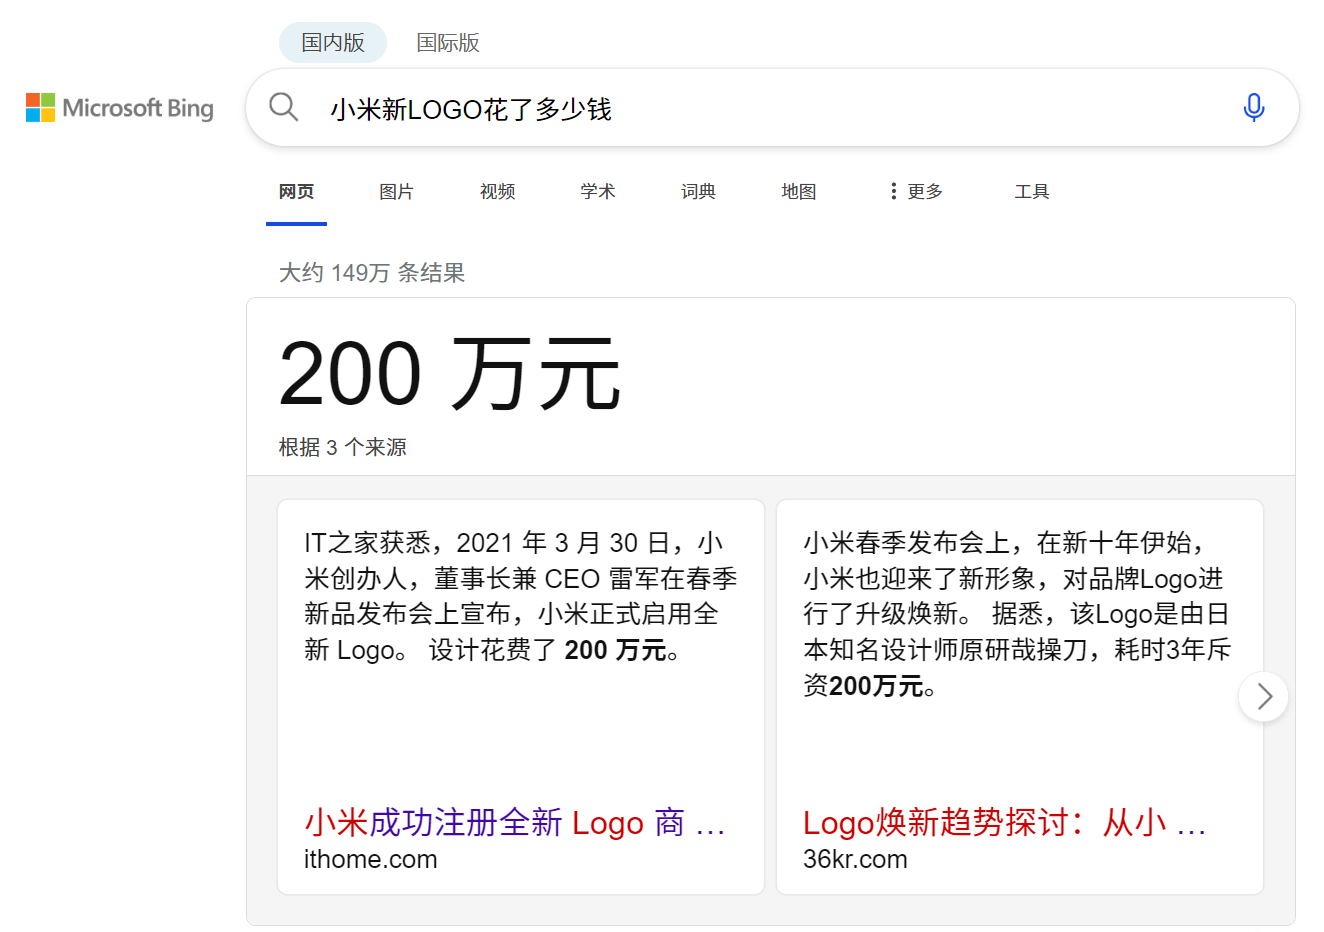Select the currently active 网页 tab
This screenshot has width=1324, height=932.
[296, 191]
